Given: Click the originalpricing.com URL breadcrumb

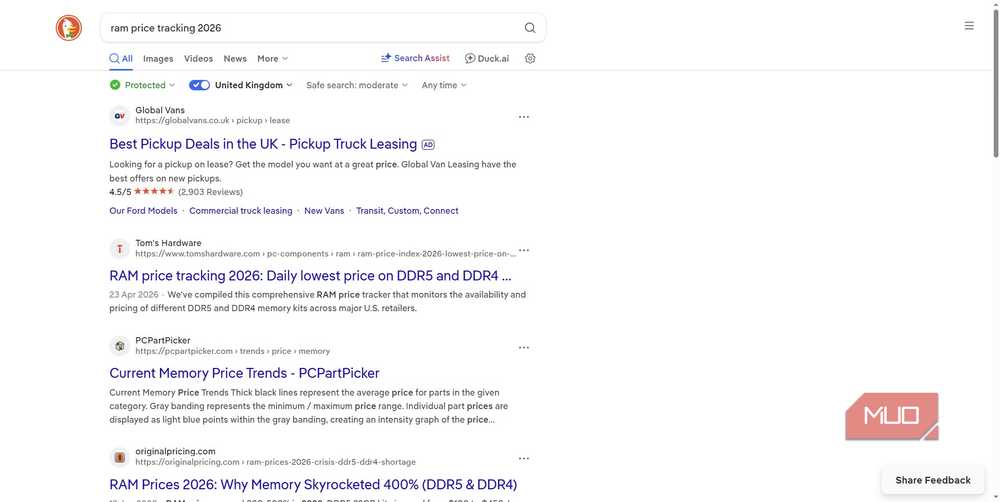Looking at the screenshot, I should [276, 462].
